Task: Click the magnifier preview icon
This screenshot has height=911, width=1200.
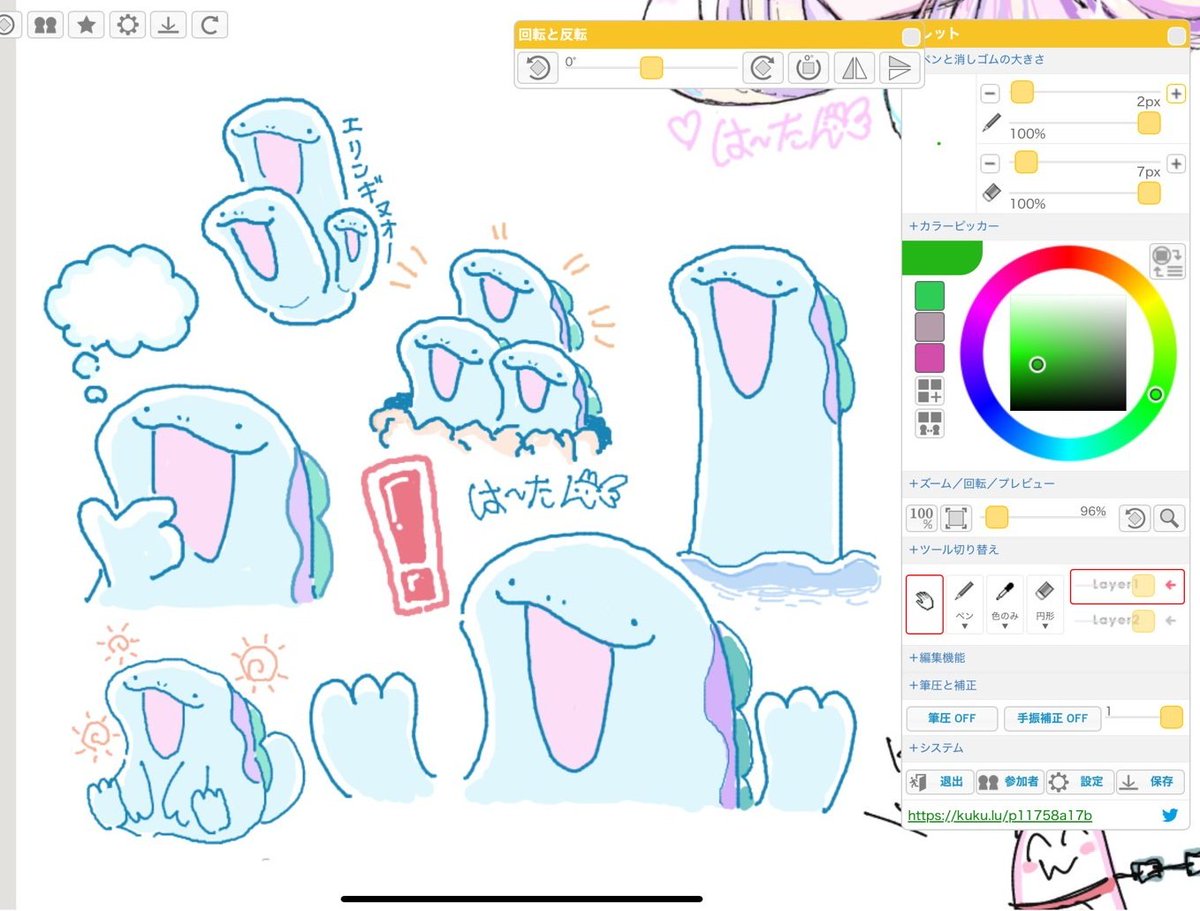Action: [x=1168, y=518]
